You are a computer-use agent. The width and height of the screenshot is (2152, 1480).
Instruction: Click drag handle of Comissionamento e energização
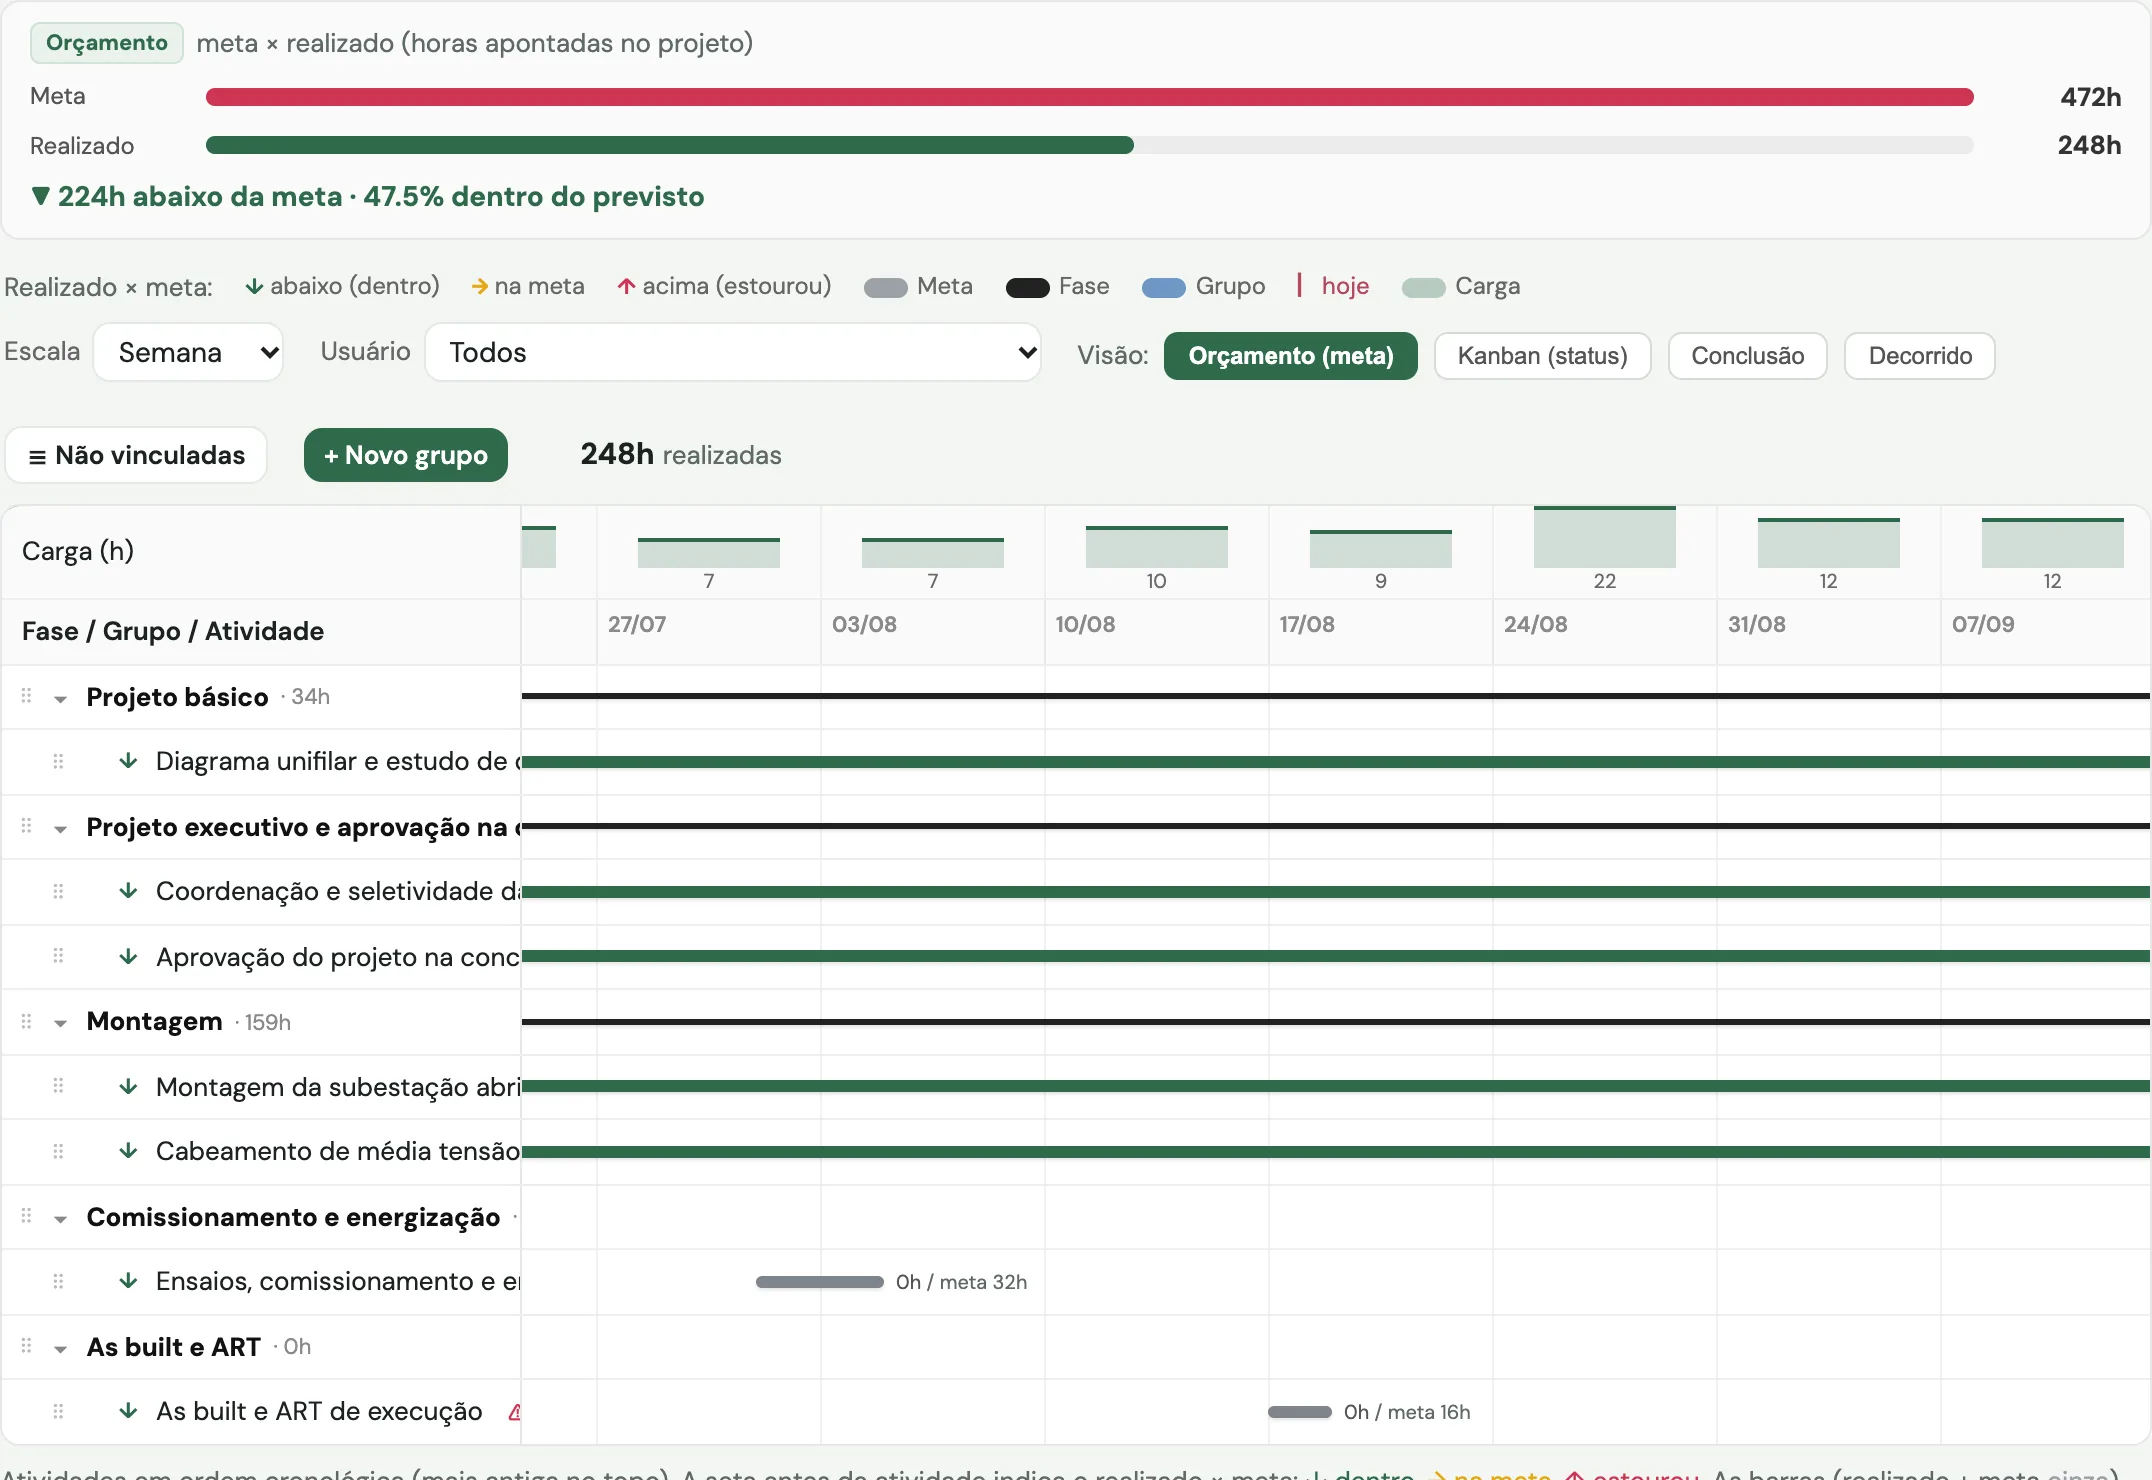27,1216
